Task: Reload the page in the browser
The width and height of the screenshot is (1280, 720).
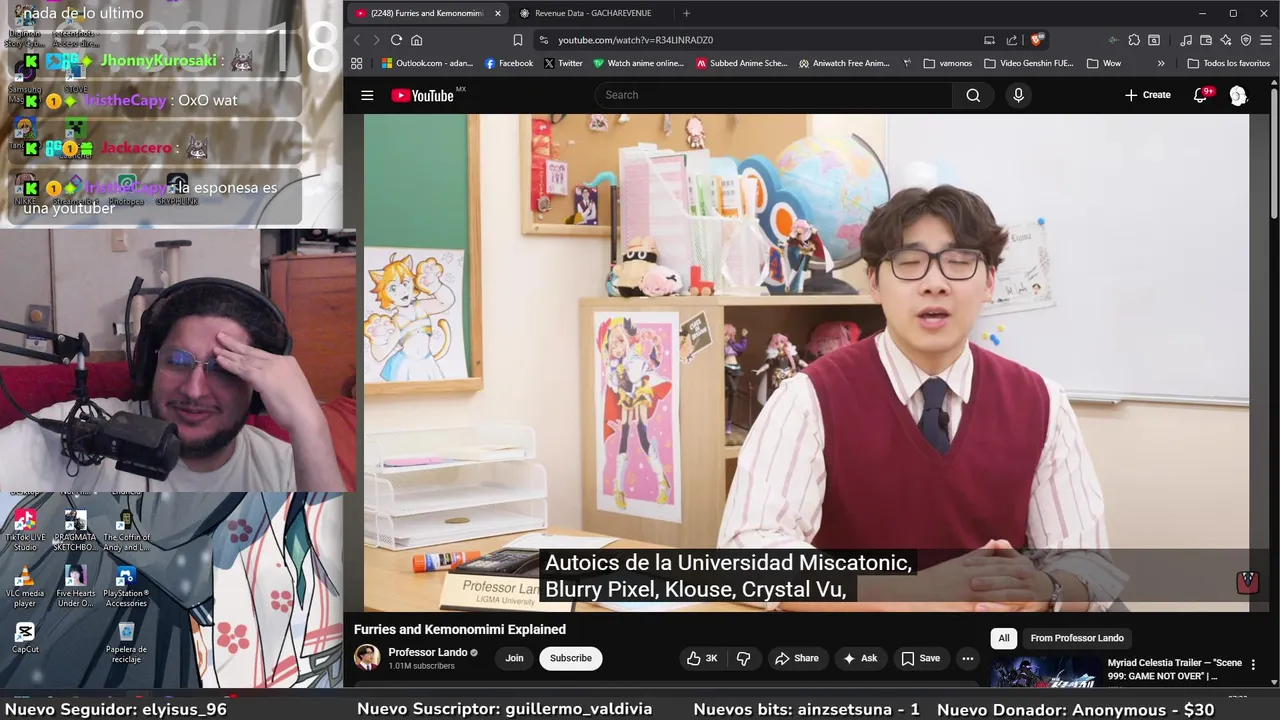Action: tap(396, 40)
